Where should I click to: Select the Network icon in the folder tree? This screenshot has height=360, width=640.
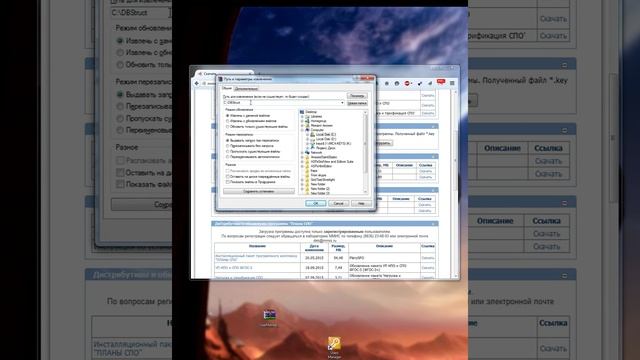point(307,152)
